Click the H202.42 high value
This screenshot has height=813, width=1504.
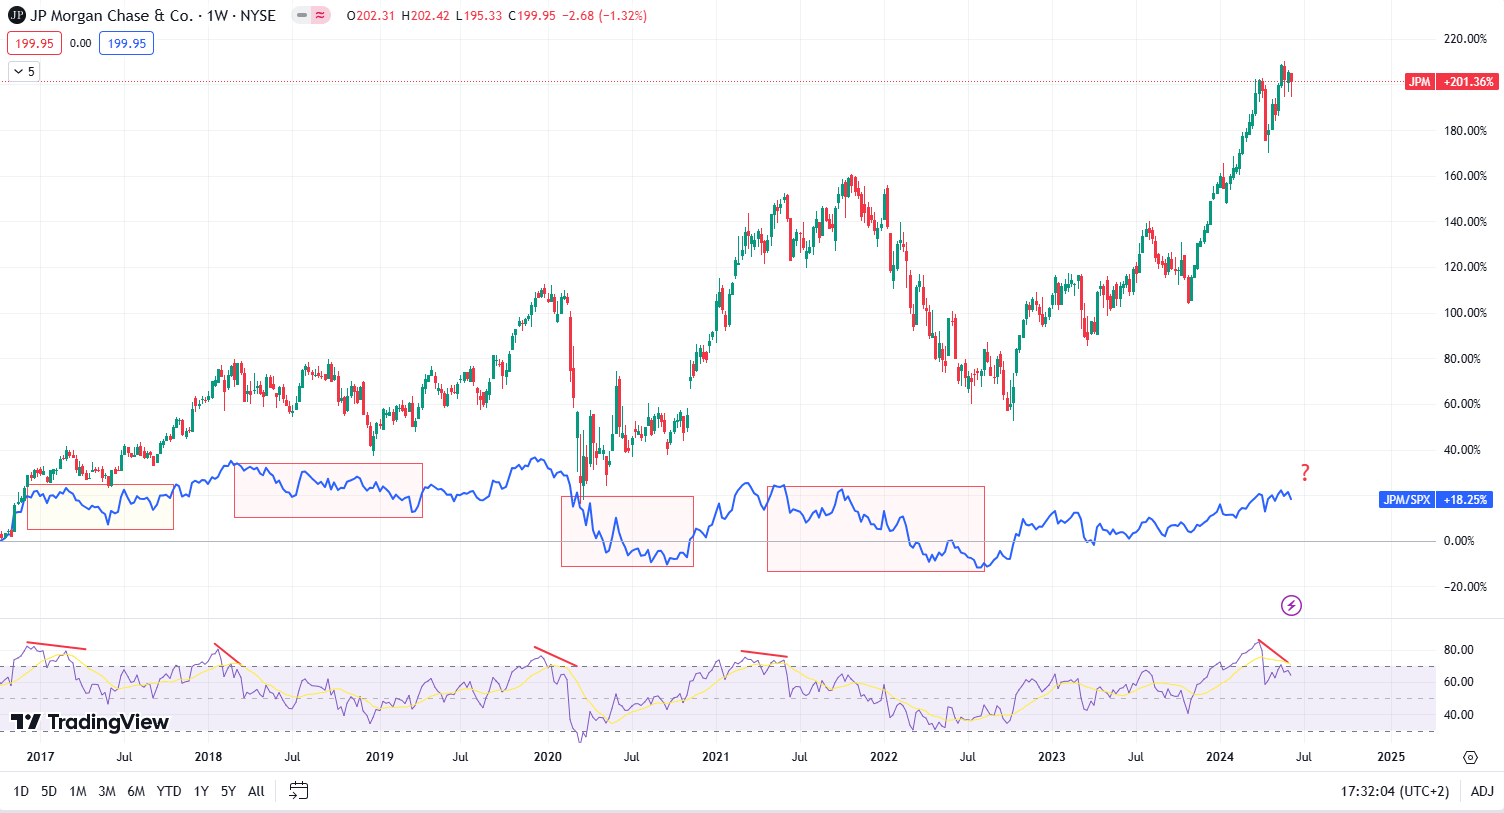coord(426,16)
